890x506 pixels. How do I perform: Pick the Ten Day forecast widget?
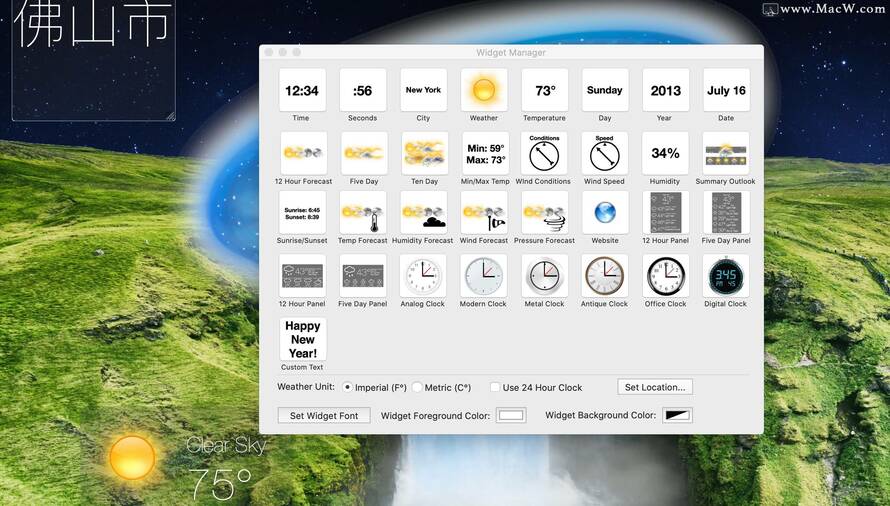[424, 154]
